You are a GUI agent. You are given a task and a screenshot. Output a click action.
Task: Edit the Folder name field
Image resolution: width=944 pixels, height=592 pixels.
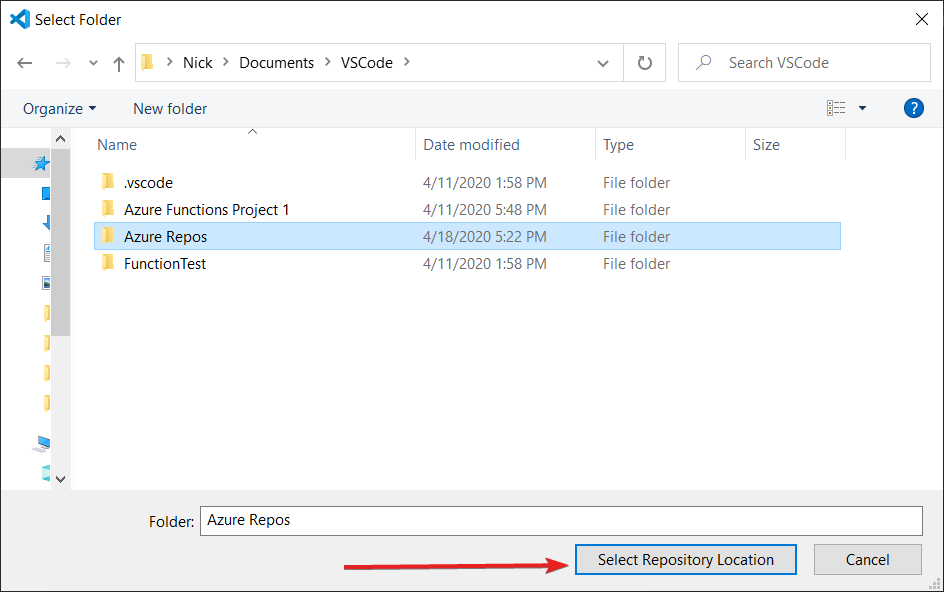(x=561, y=521)
